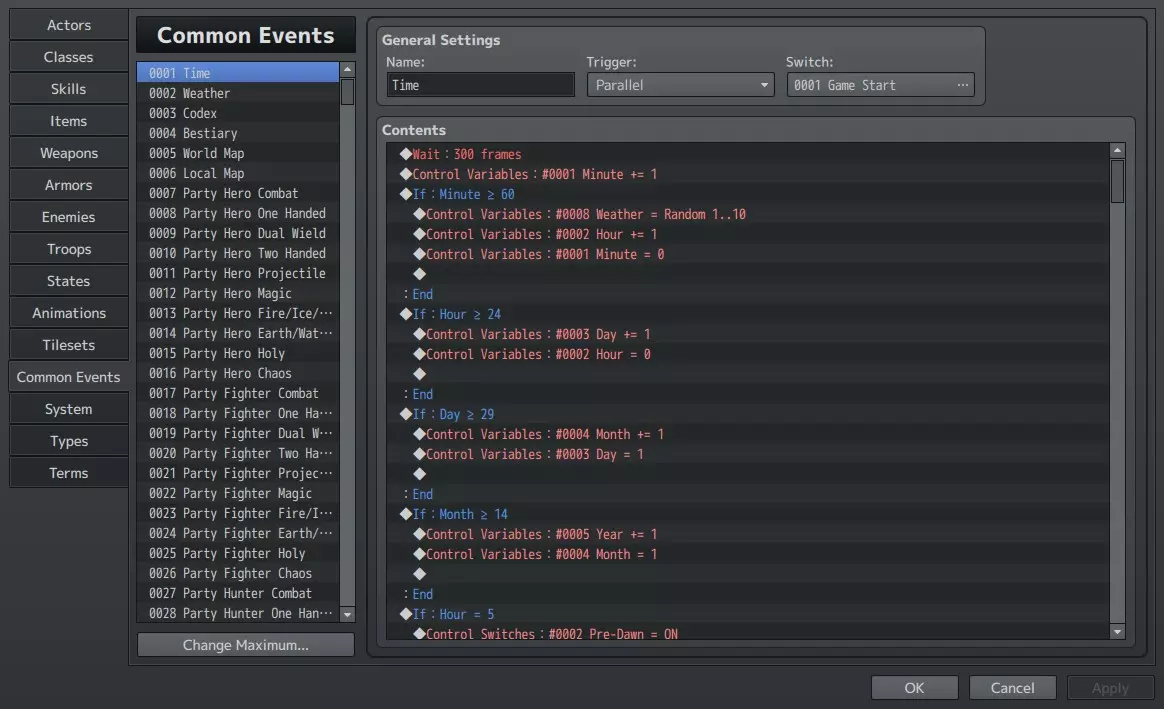Switch to the Actors database tab

point(69,25)
